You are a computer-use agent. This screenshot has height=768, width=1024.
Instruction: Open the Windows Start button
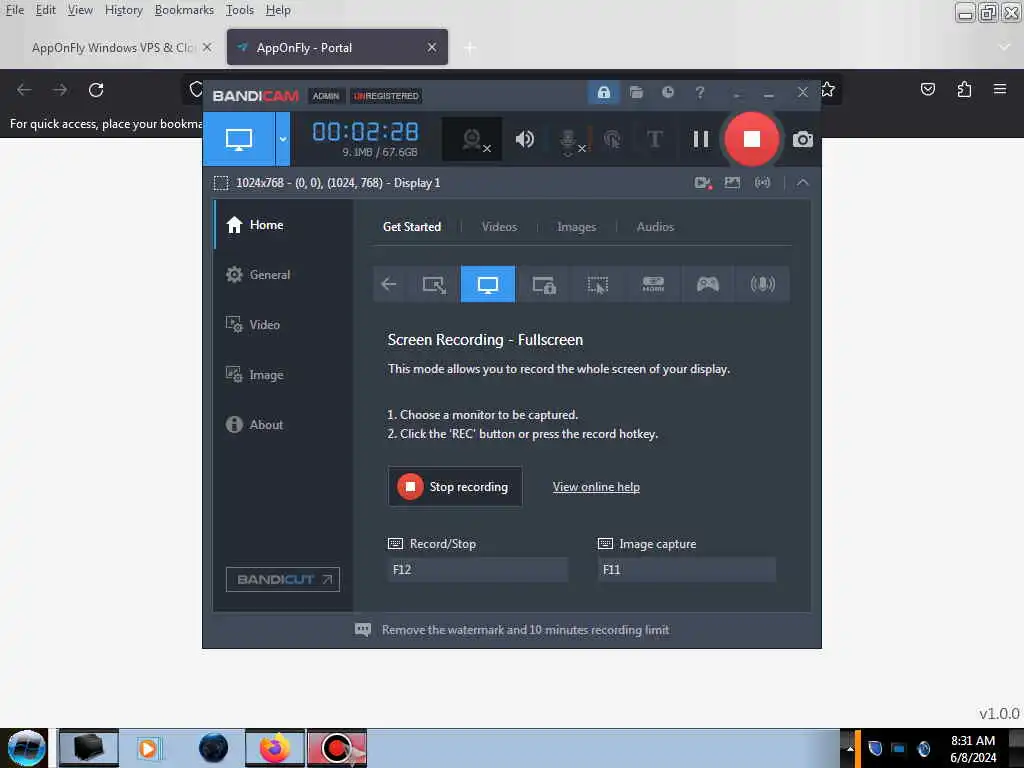pos(26,748)
